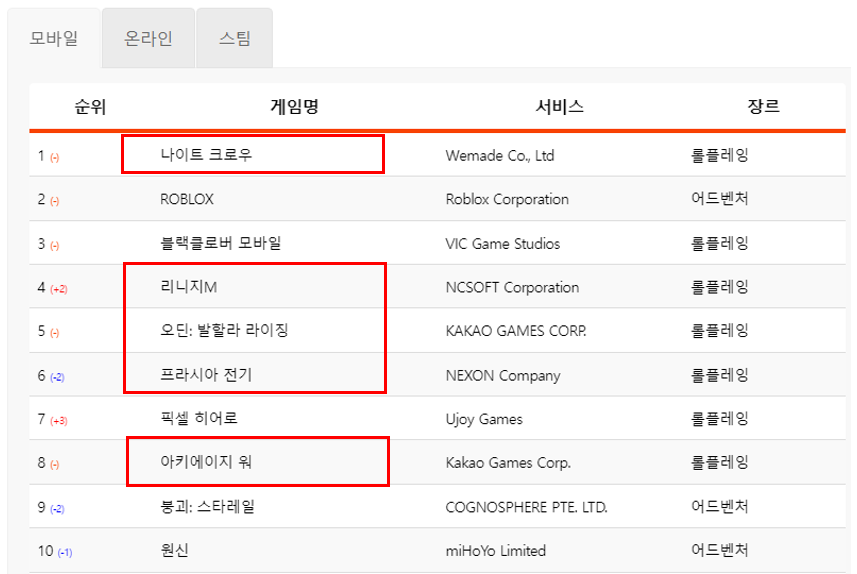Select game name ROBLOX
Viewport: 857px width, 574px height.
pyautogui.click(x=187, y=199)
